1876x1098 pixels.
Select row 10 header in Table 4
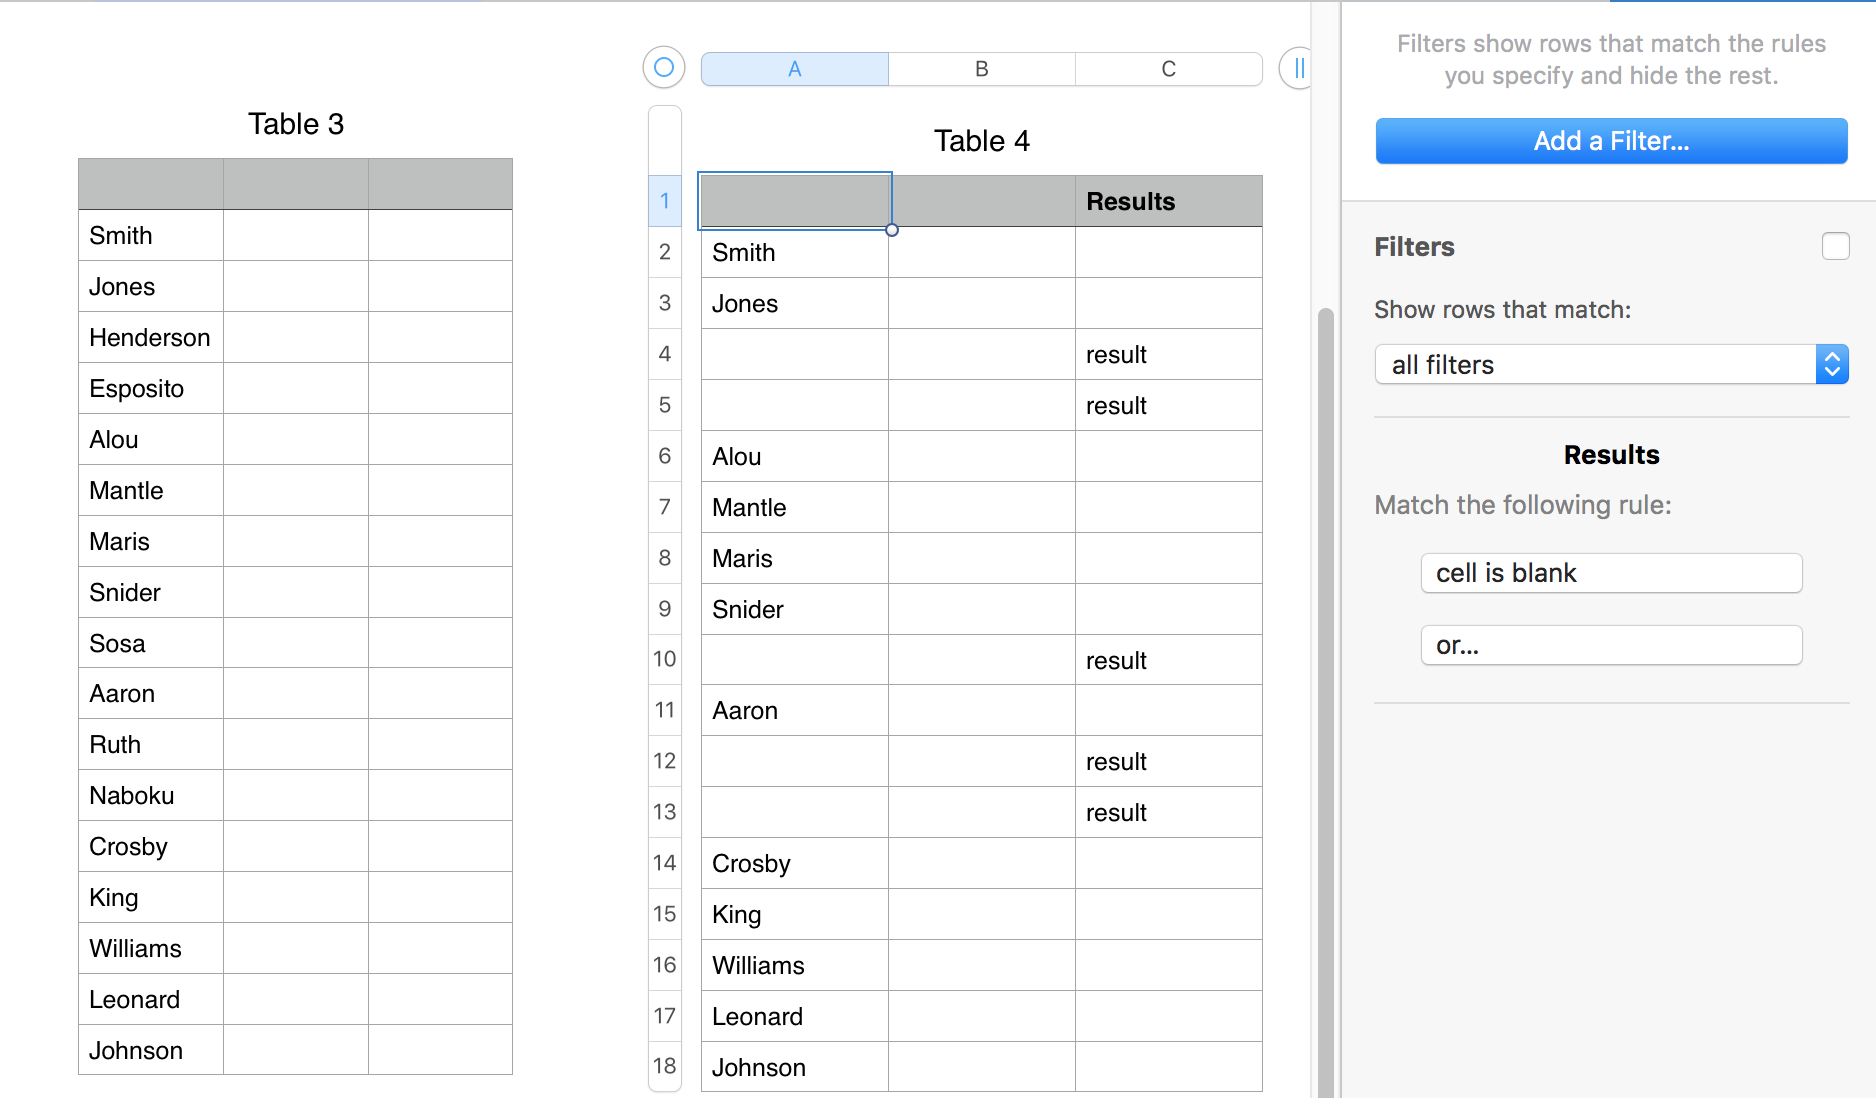point(665,659)
